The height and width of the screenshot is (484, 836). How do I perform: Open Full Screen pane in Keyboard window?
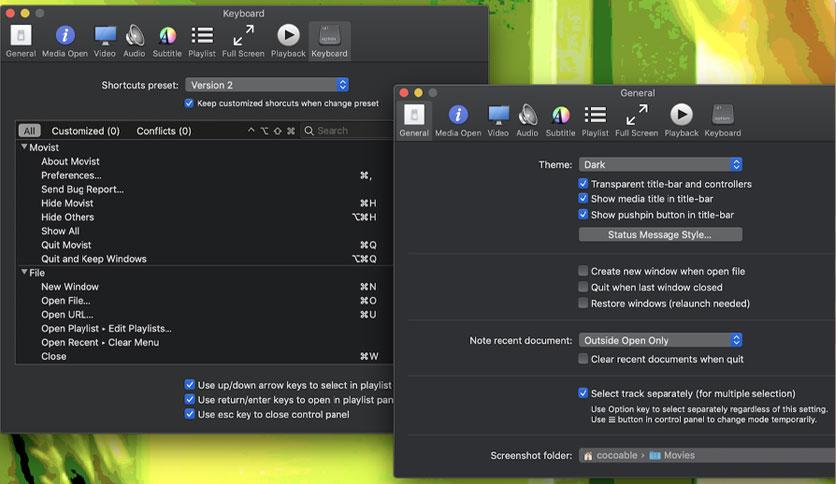tap(243, 41)
